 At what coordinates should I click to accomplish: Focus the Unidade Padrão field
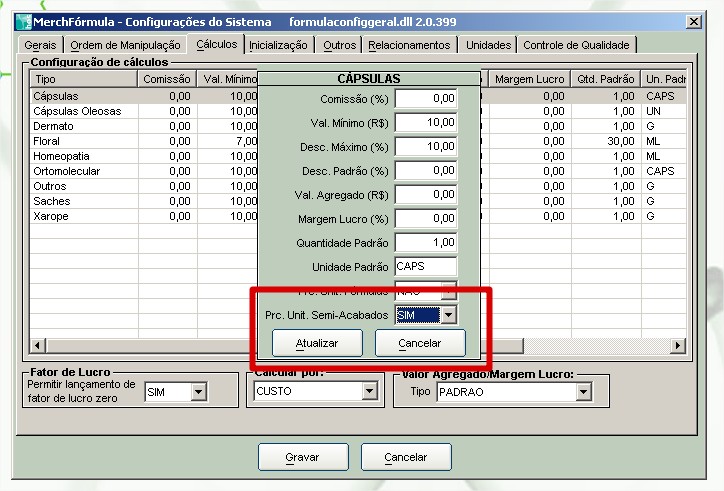425,266
